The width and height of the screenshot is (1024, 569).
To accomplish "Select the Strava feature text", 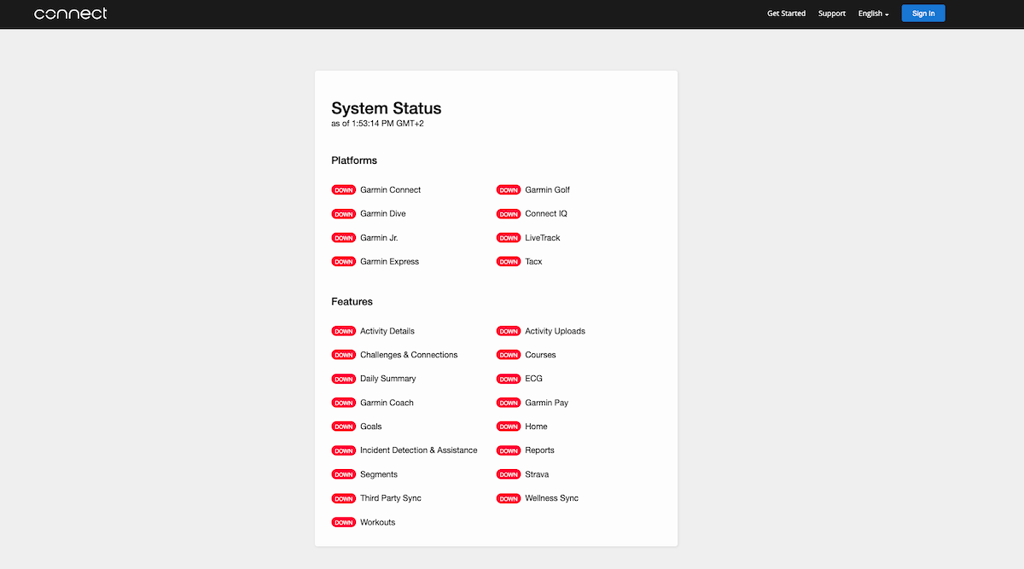I will tap(537, 474).
